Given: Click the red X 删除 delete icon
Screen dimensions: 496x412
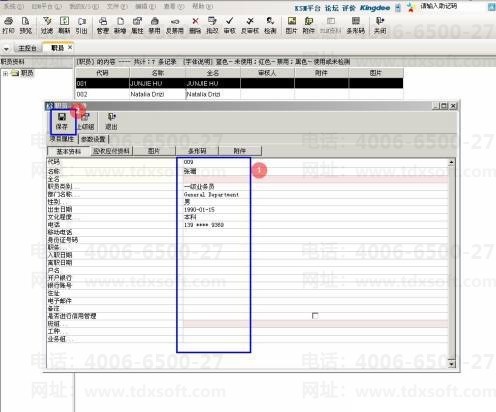Looking at the screenshot, I should coord(195,26).
